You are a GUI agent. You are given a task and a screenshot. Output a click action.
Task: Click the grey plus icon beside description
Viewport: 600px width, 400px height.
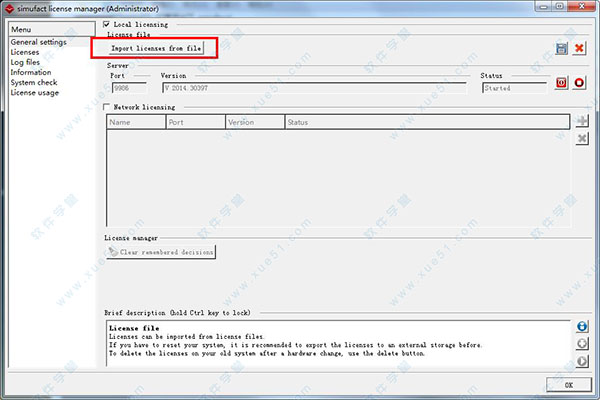(x=582, y=344)
